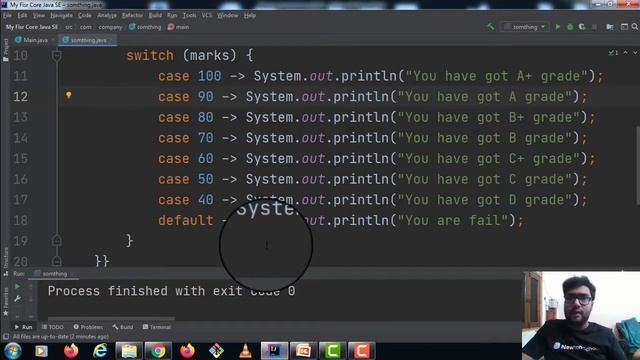This screenshot has height=360, width=640.
Task: Run the program with green play icon
Action: (558, 27)
